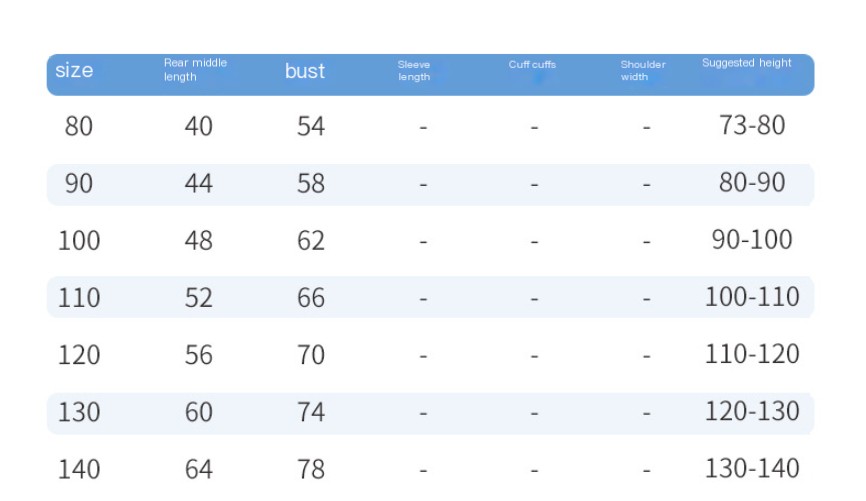
Task: Click the 'Suggested height' header
Action: point(747,63)
